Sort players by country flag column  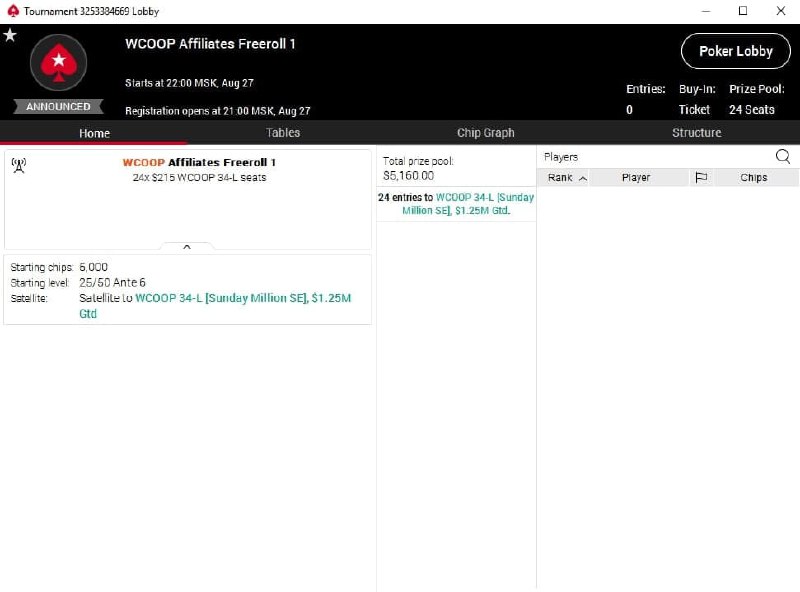(702, 178)
